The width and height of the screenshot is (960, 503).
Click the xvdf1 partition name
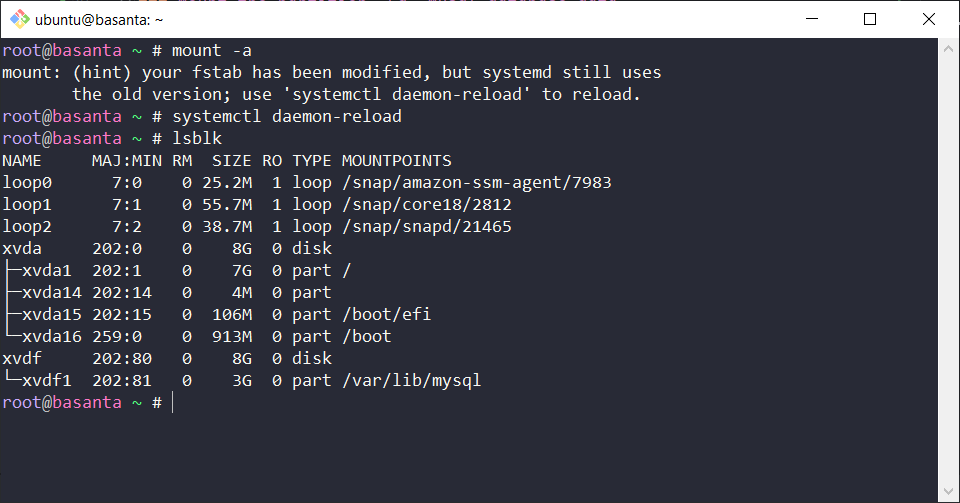46,380
